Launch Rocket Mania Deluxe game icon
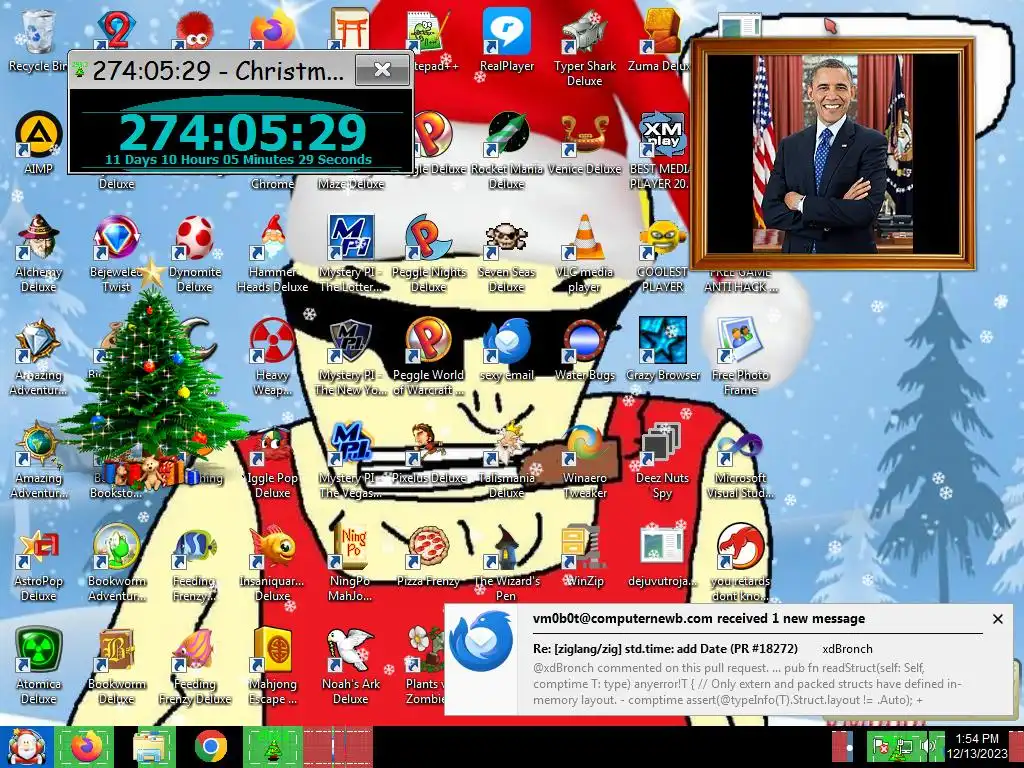Screen dimensions: 1024x768 pyautogui.click(x=507, y=150)
